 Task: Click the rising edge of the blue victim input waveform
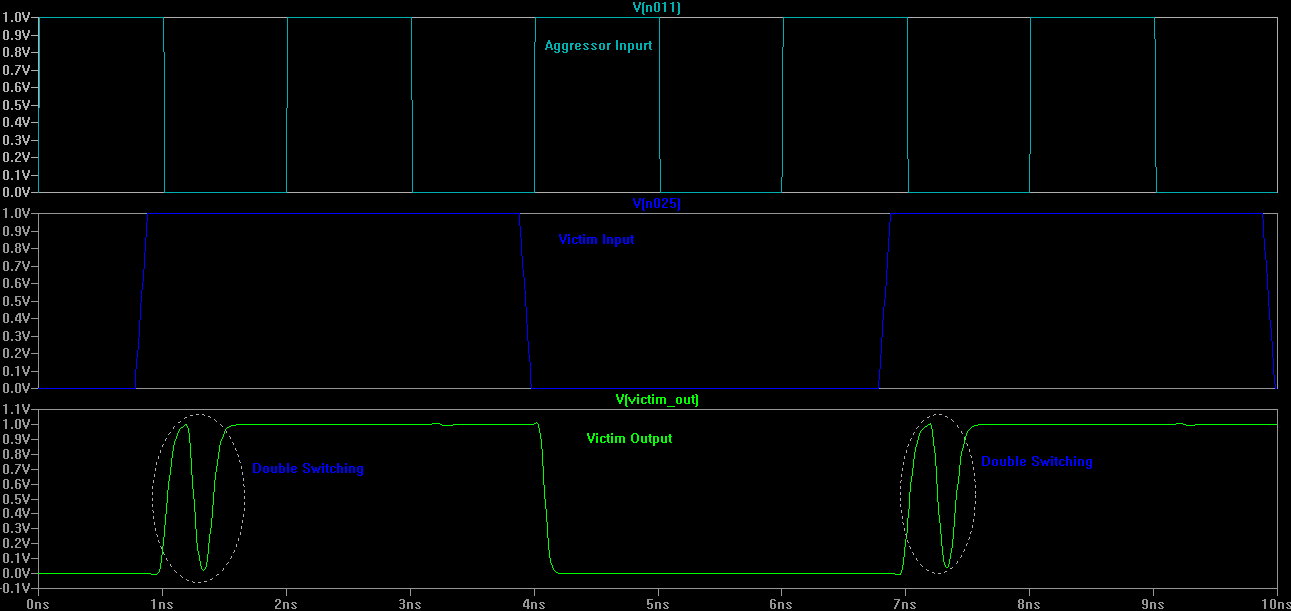click(141, 300)
